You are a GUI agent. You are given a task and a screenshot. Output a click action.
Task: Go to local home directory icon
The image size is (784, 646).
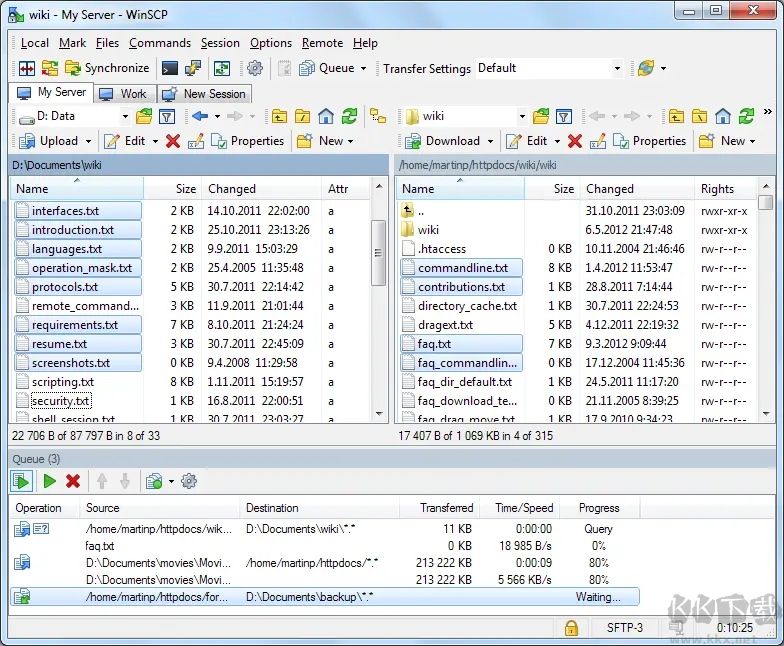325,116
